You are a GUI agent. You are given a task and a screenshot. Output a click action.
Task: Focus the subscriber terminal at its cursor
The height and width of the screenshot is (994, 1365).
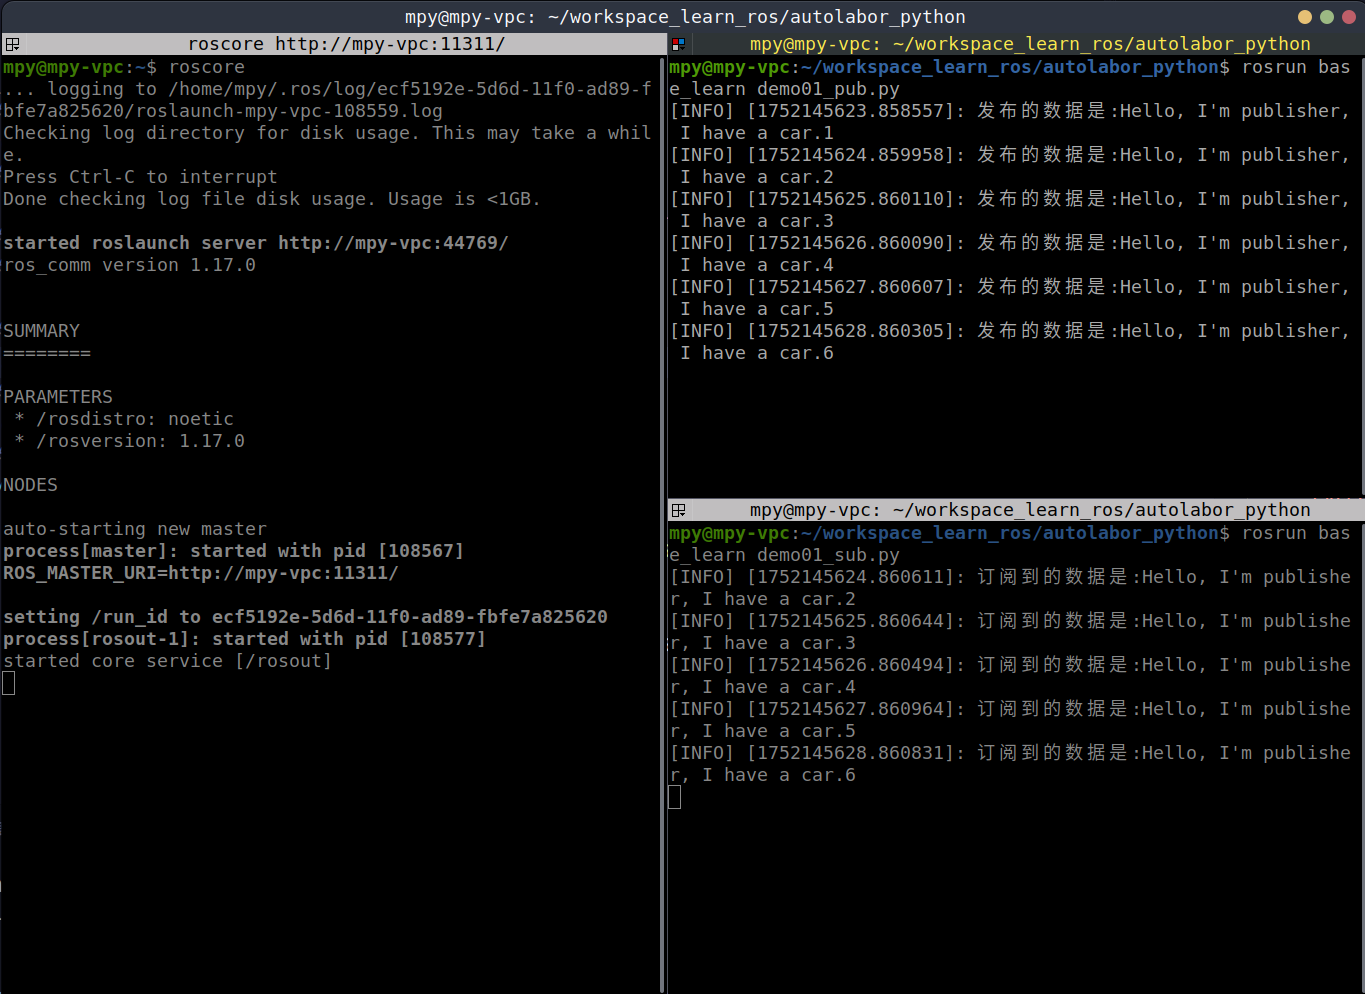pyautogui.click(x=675, y=797)
